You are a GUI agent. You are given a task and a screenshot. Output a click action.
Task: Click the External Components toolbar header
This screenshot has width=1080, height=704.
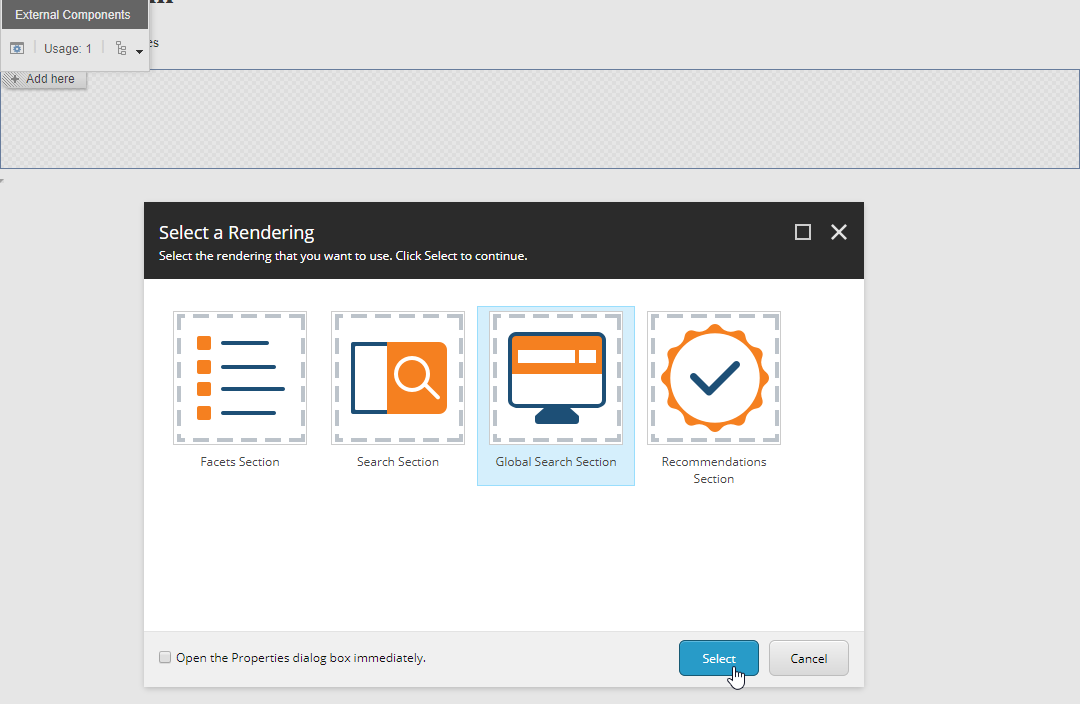point(73,15)
